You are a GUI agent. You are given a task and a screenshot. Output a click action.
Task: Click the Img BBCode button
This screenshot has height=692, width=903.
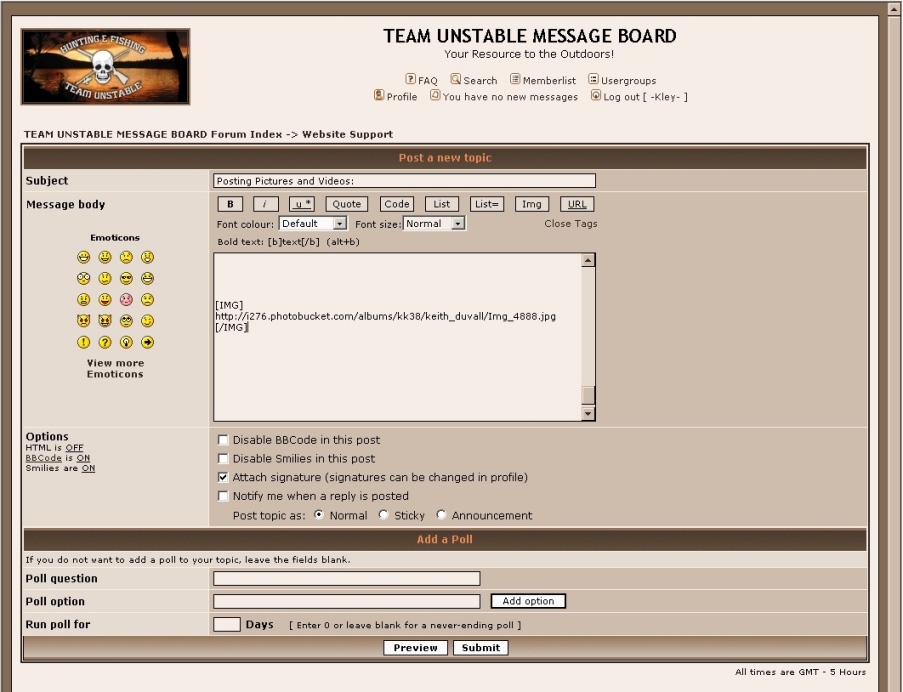click(x=532, y=204)
